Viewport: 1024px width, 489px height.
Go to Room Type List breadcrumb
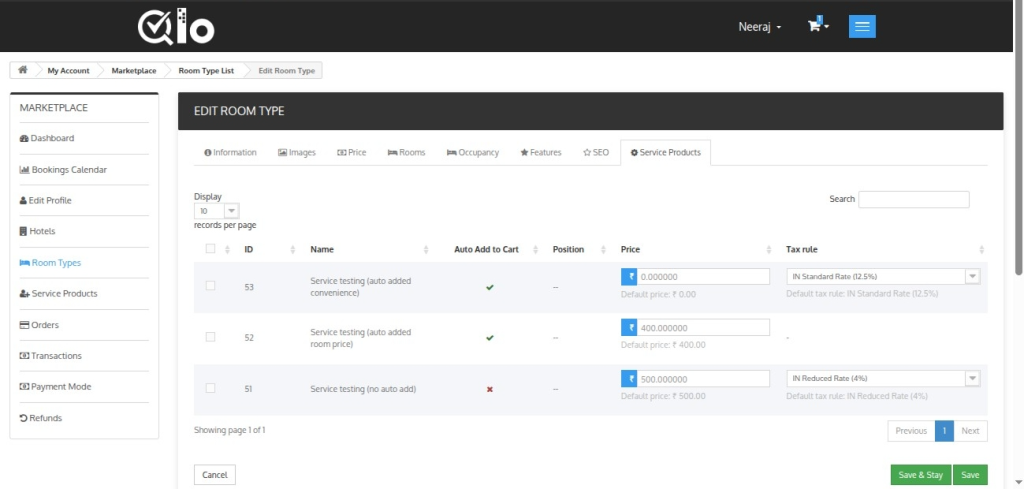pos(206,71)
